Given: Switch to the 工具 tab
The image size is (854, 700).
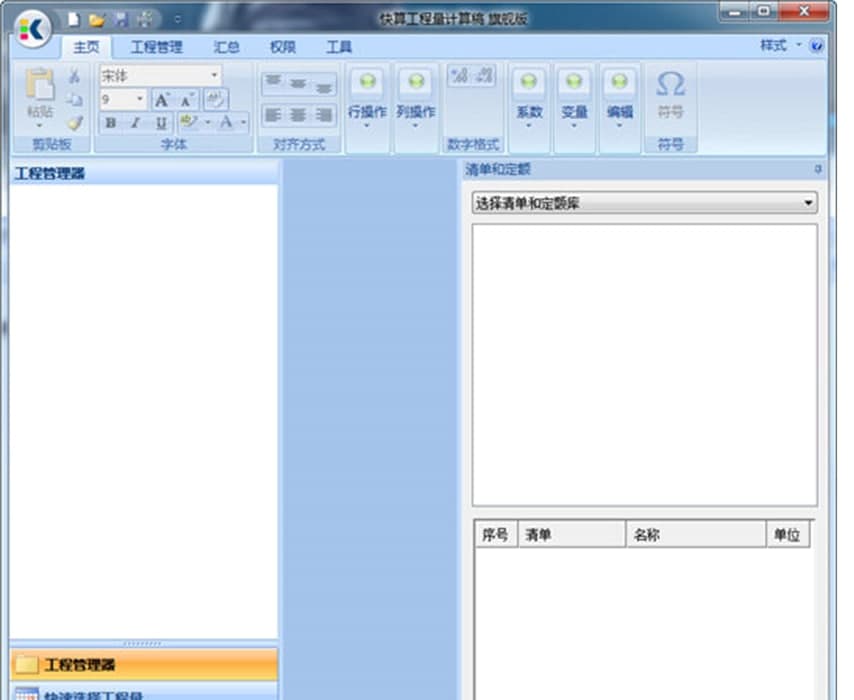Looking at the screenshot, I should tap(339, 47).
